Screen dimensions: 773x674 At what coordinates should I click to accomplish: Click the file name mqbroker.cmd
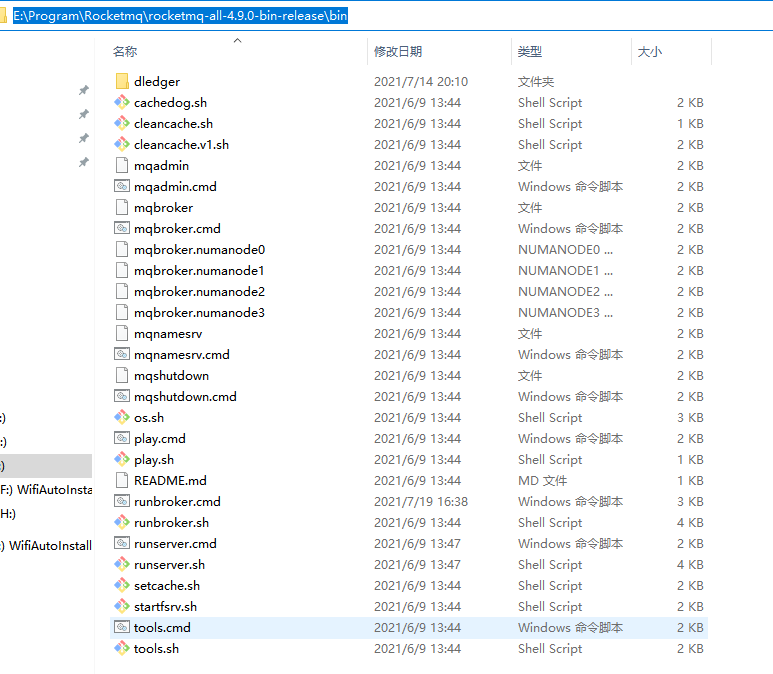point(177,228)
